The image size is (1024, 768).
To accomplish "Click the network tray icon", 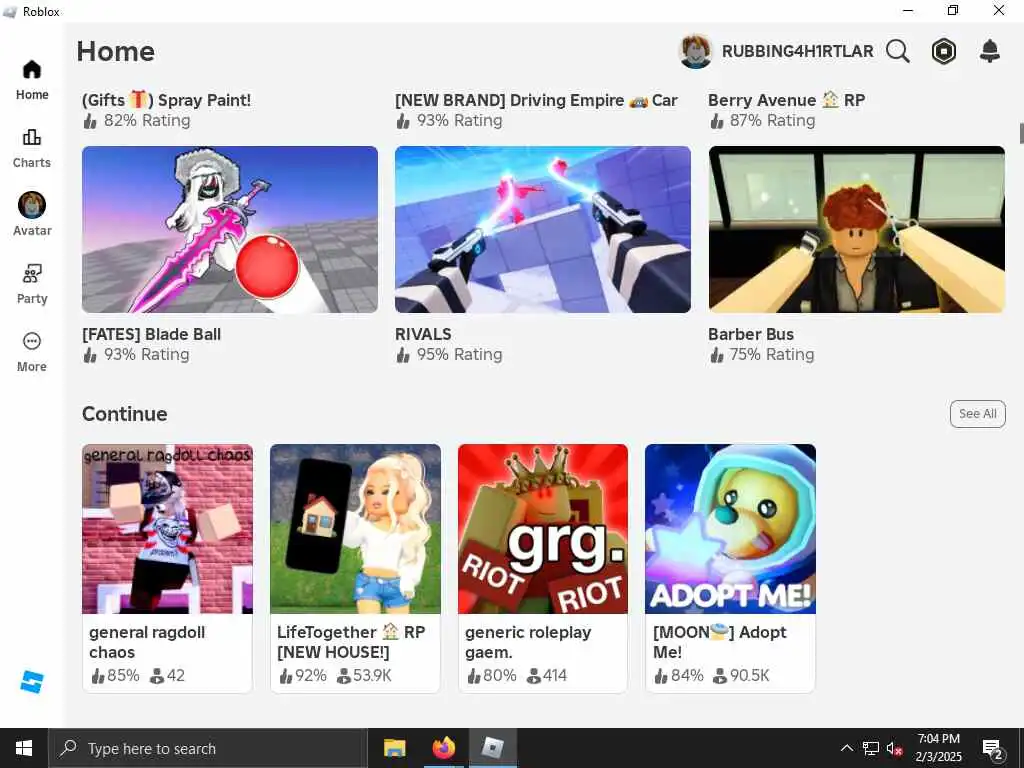I will tap(871, 748).
